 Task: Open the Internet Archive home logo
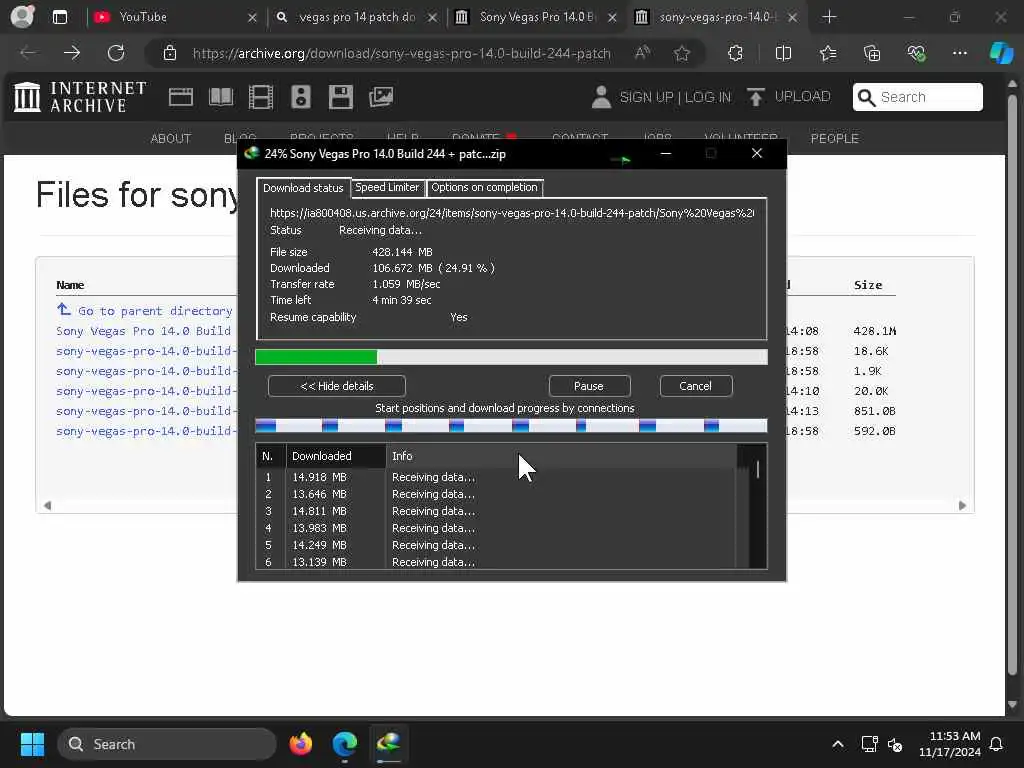(80, 97)
